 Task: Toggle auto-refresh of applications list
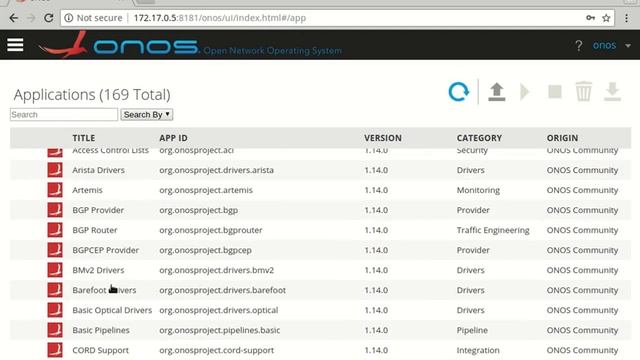(x=459, y=91)
